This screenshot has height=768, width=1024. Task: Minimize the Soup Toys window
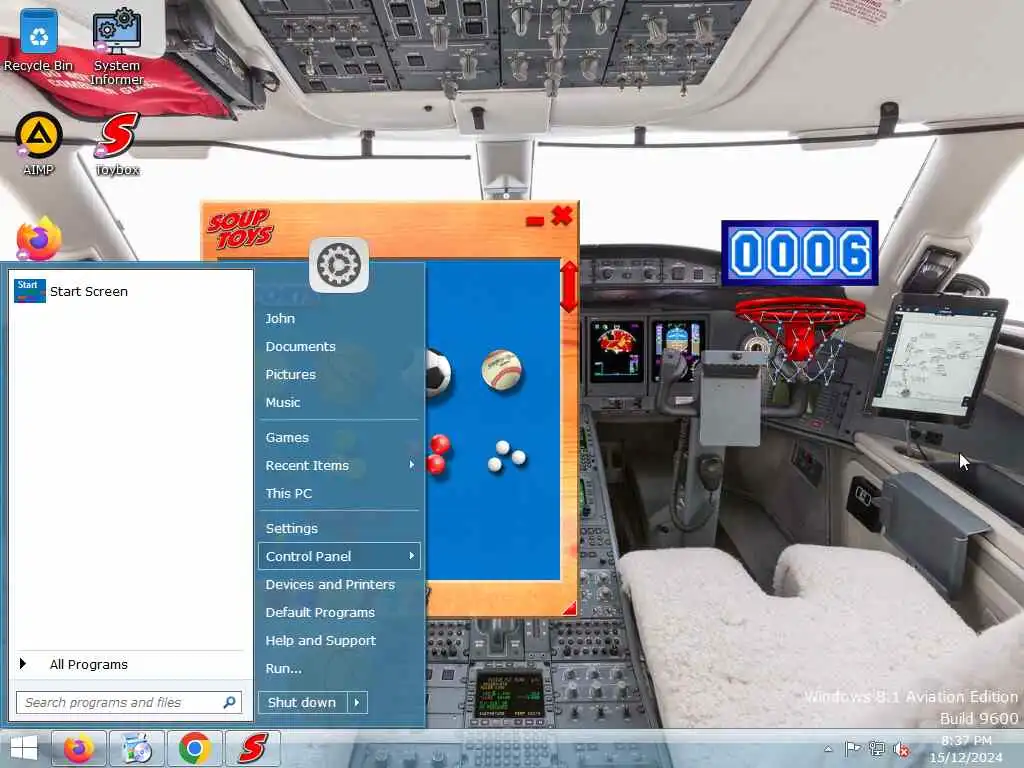pyautogui.click(x=535, y=221)
